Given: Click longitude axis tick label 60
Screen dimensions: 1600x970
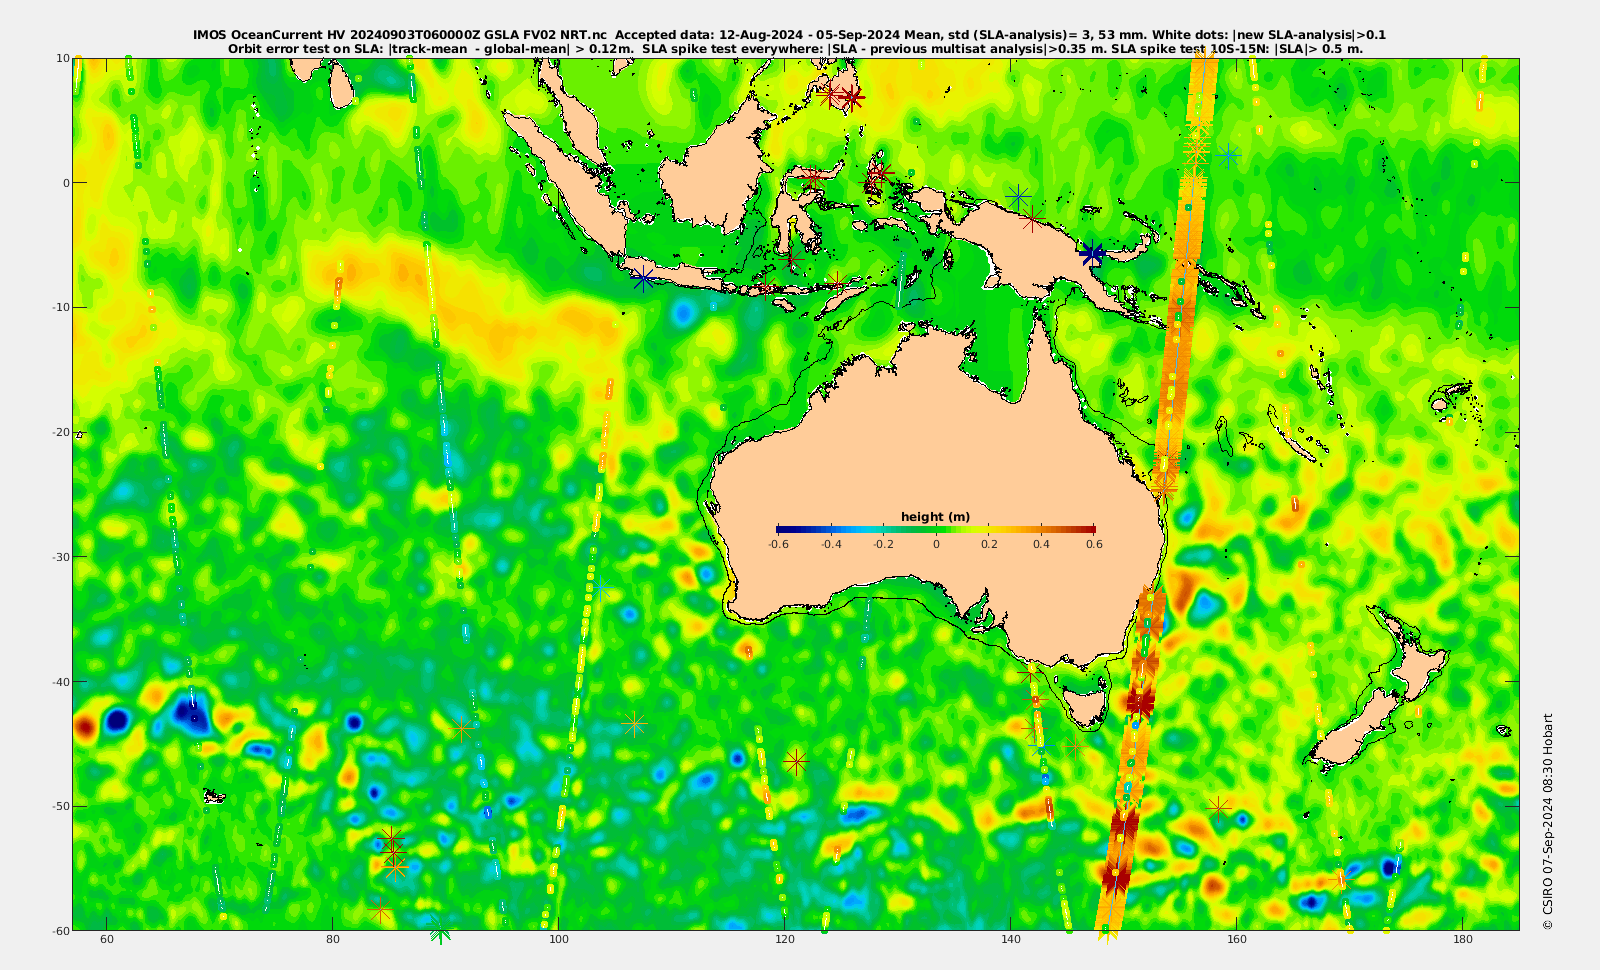Looking at the screenshot, I should click(x=107, y=939).
